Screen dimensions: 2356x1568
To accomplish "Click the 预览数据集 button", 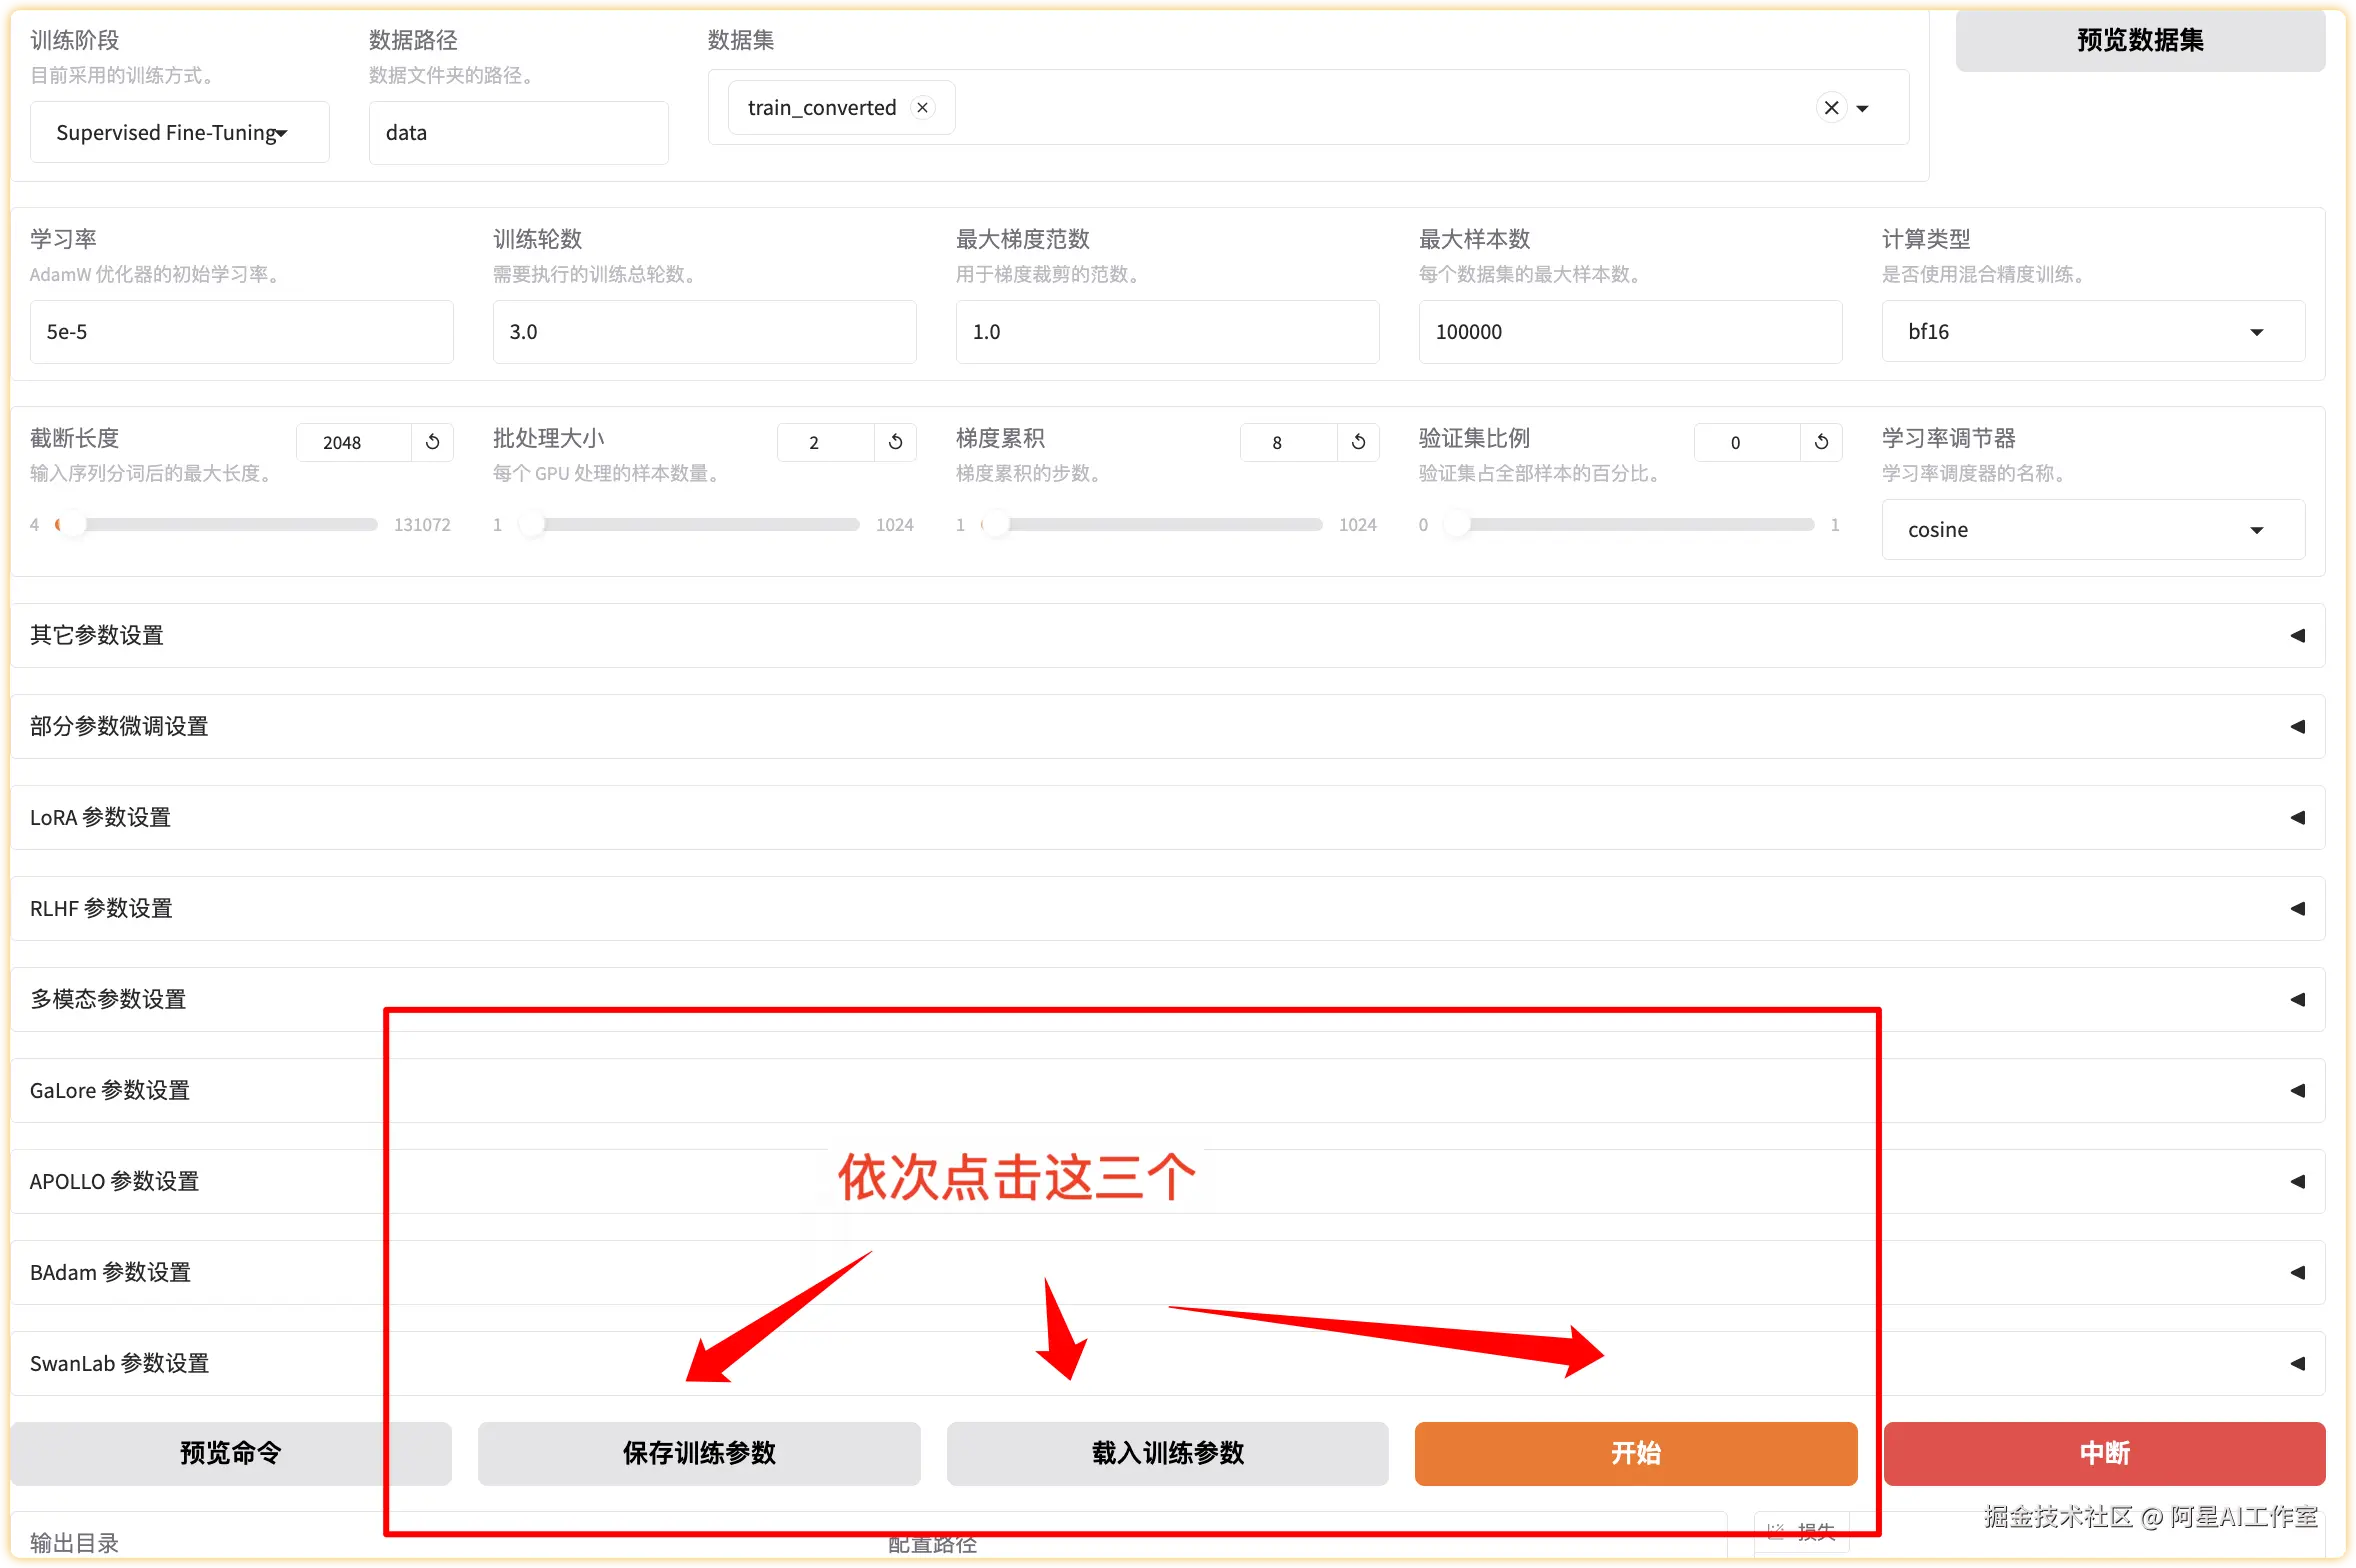I will tap(2140, 40).
